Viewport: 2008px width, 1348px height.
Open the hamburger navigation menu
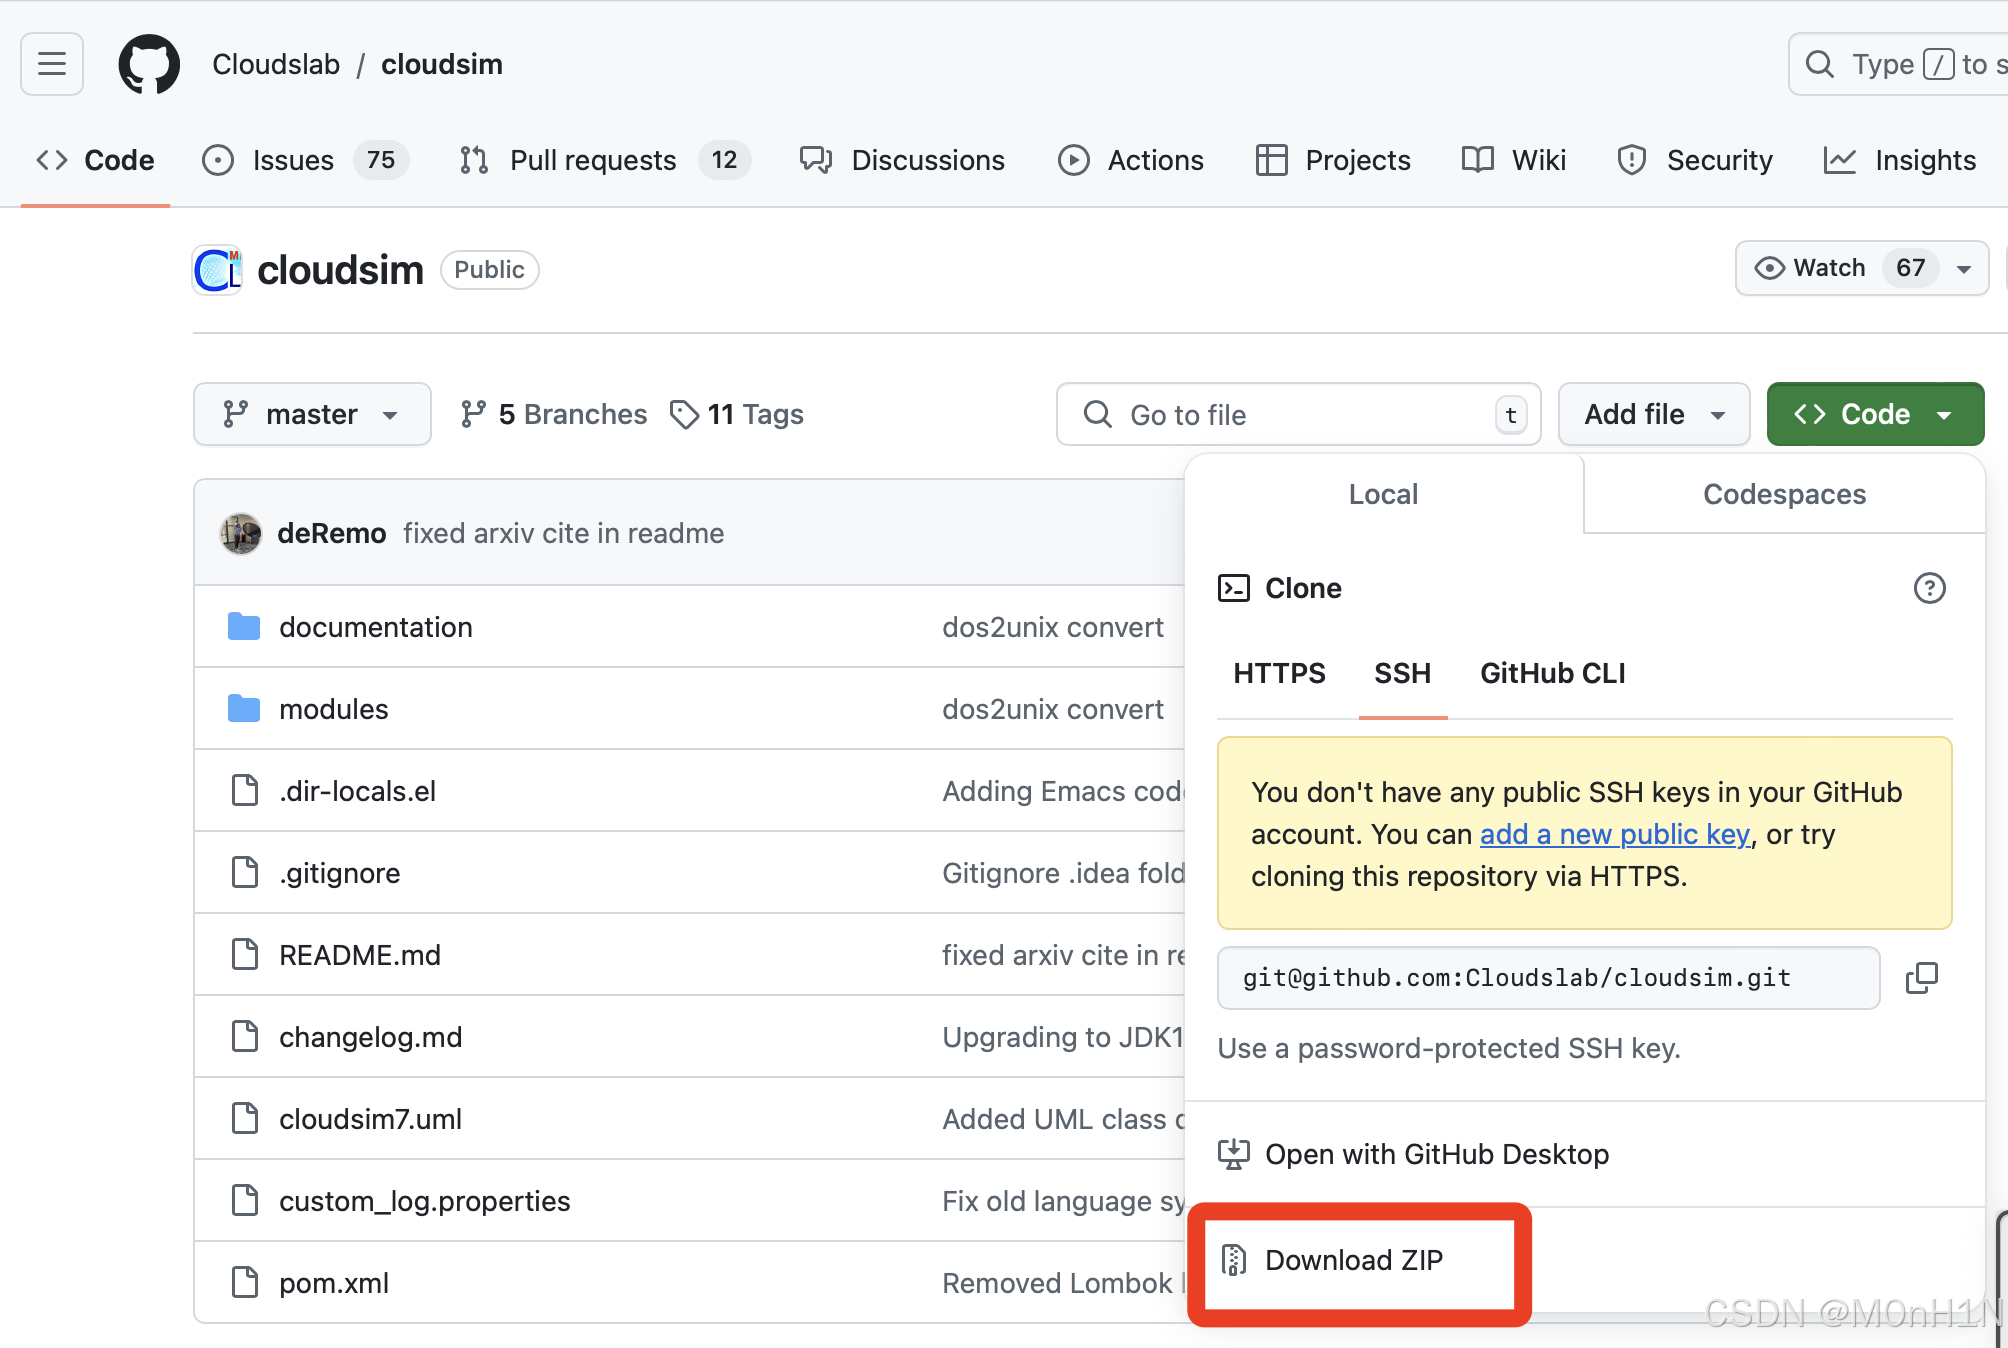(50, 64)
